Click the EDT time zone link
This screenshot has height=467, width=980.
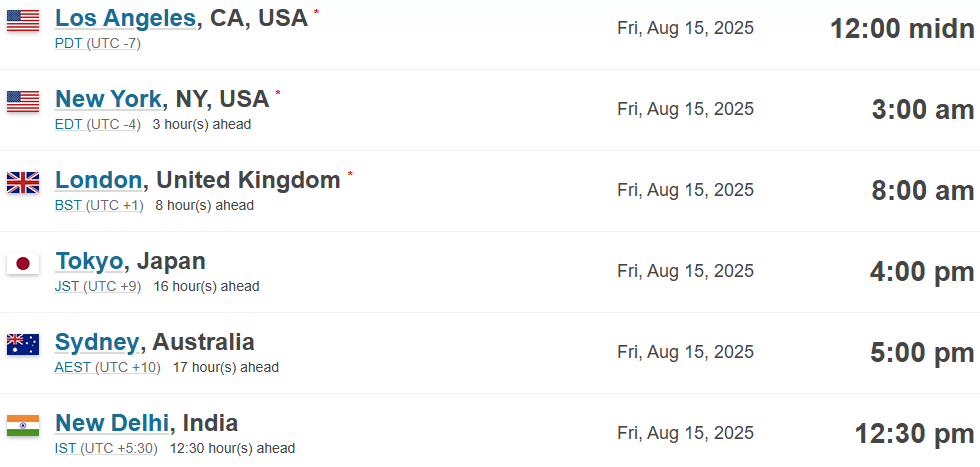click(x=69, y=124)
